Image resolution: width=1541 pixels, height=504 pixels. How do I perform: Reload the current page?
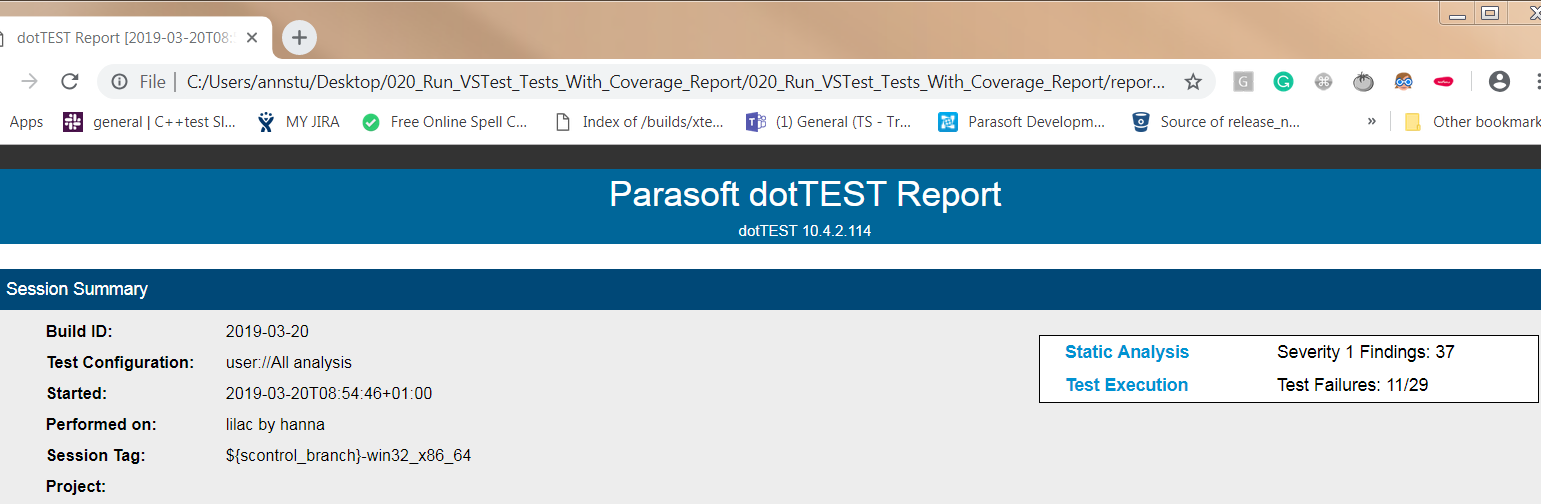pos(70,82)
